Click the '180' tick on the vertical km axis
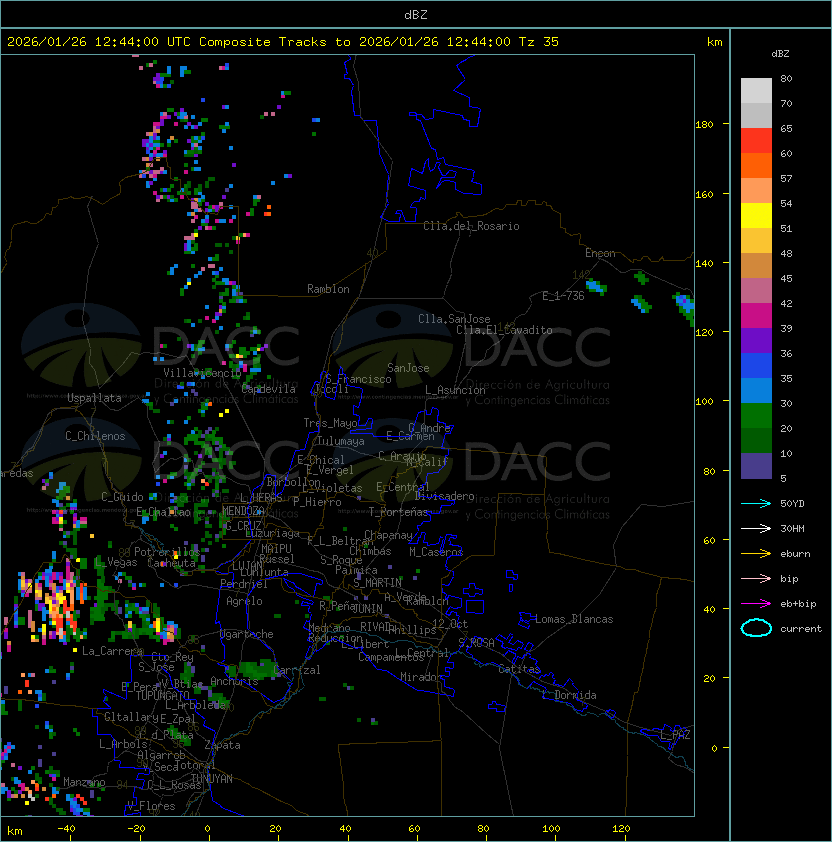The image size is (832, 842). click(x=704, y=125)
